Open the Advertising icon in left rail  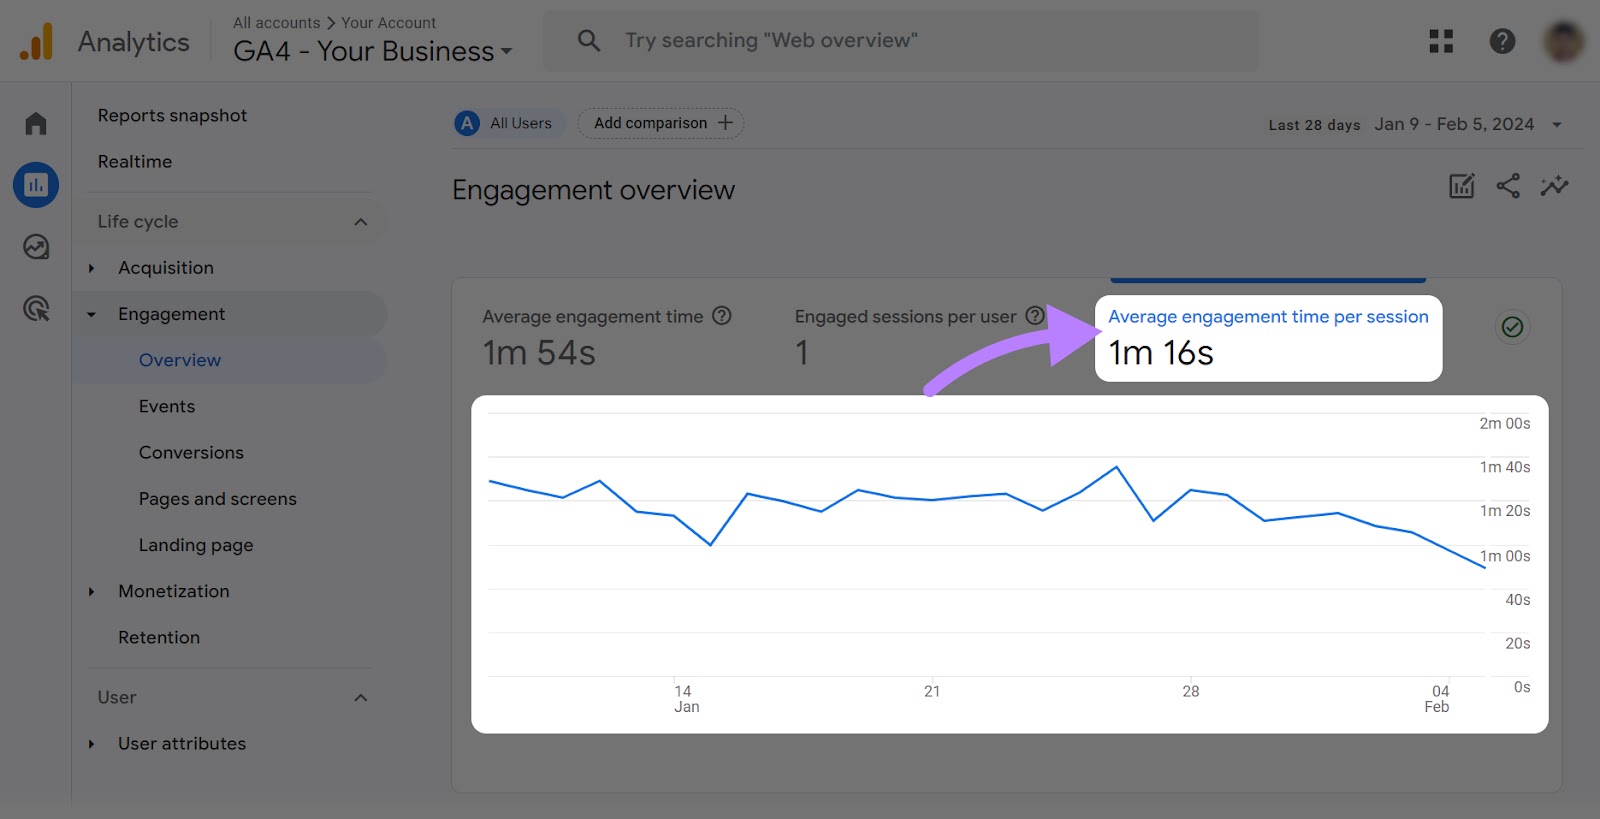(x=36, y=309)
